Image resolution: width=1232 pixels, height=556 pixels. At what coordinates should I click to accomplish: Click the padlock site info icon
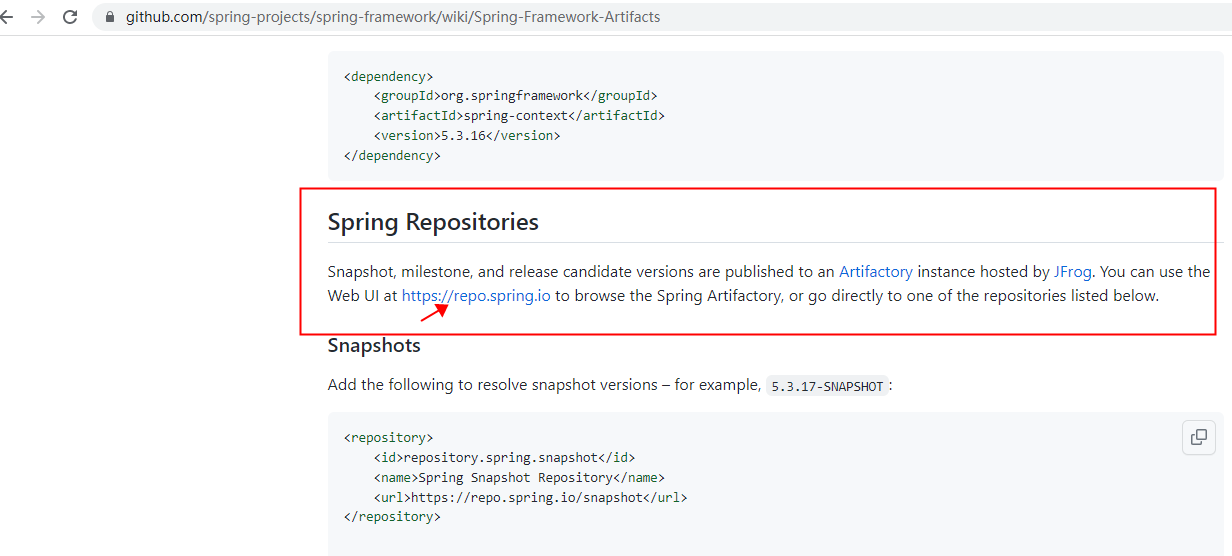[110, 17]
